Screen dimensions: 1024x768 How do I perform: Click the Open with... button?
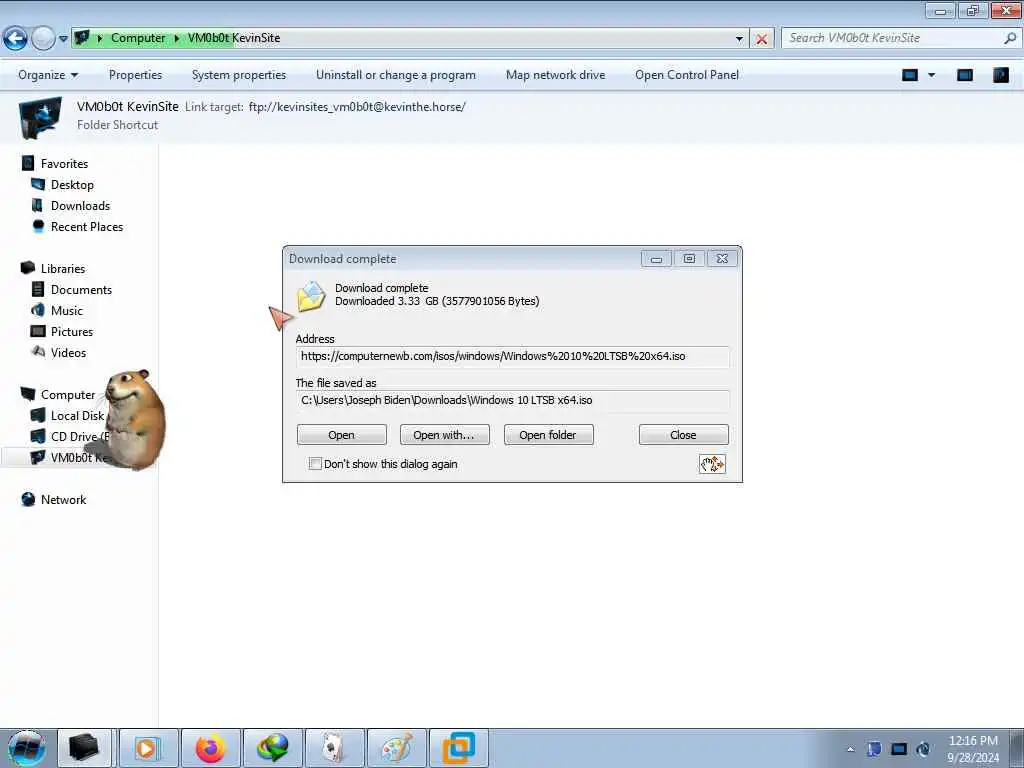pyautogui.click(x=444, y=435)
